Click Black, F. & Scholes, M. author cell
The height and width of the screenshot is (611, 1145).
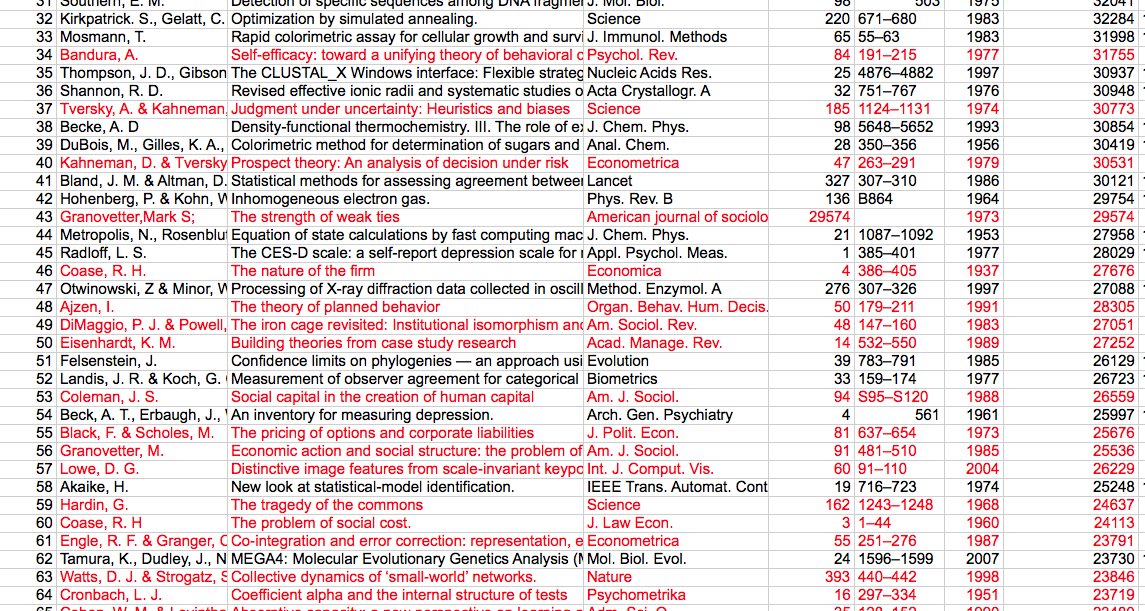tap(142, 433)
